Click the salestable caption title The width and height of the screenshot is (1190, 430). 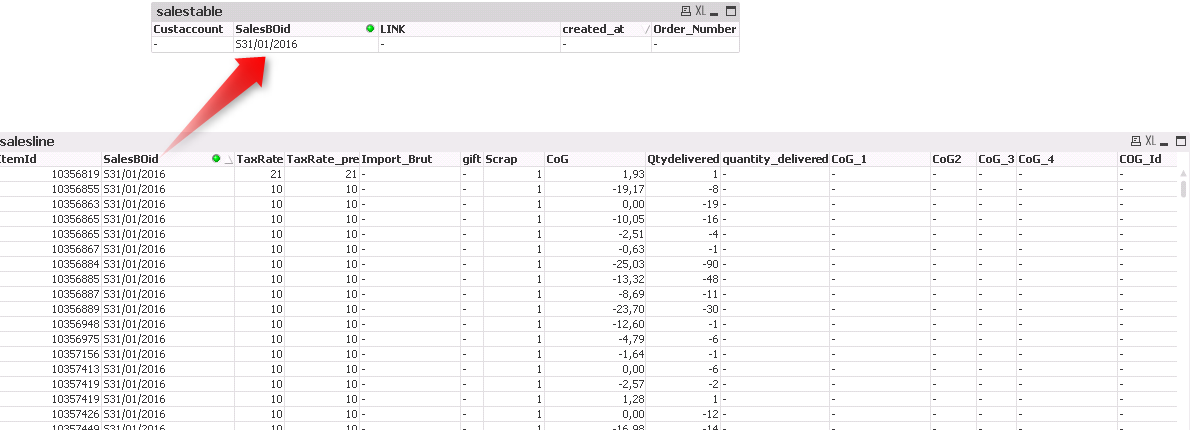[189, 11]
